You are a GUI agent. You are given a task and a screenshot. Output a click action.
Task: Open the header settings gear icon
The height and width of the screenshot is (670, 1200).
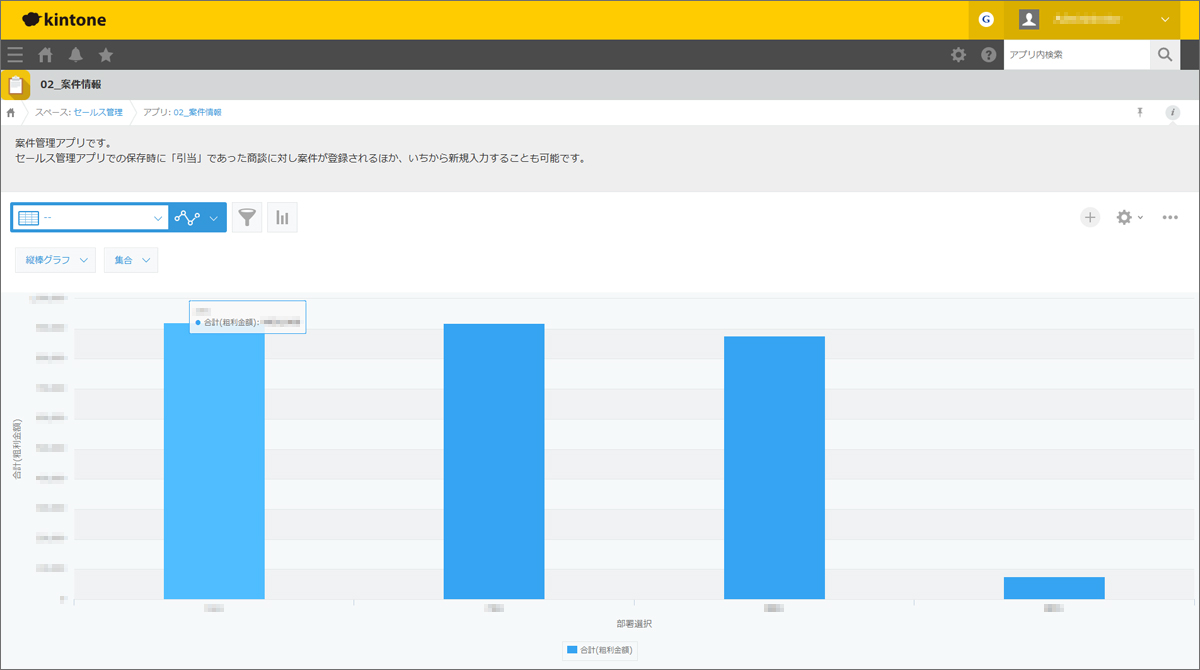coord(958,55)
